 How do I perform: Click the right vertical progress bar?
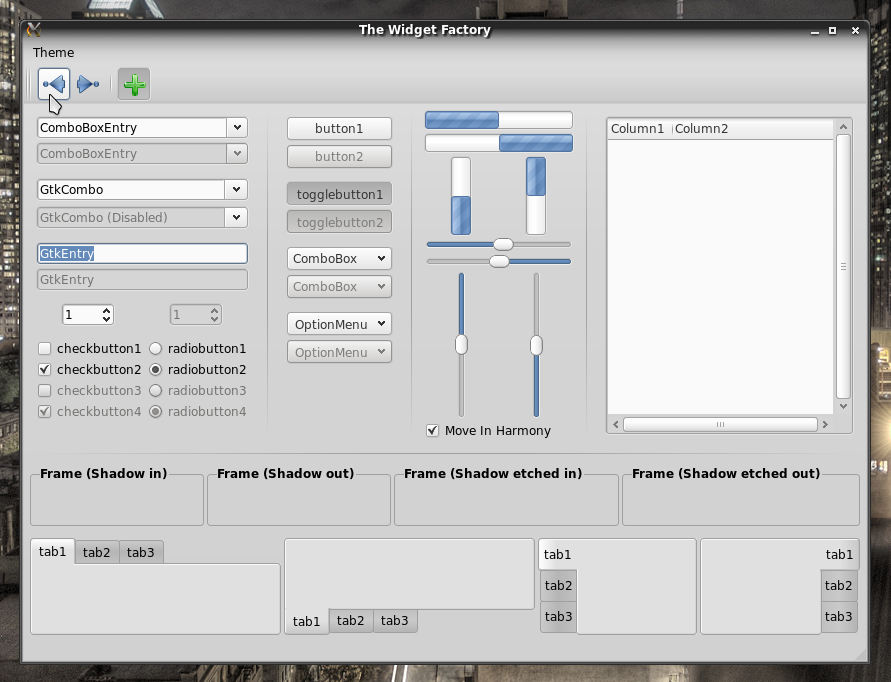click(536, 196)
